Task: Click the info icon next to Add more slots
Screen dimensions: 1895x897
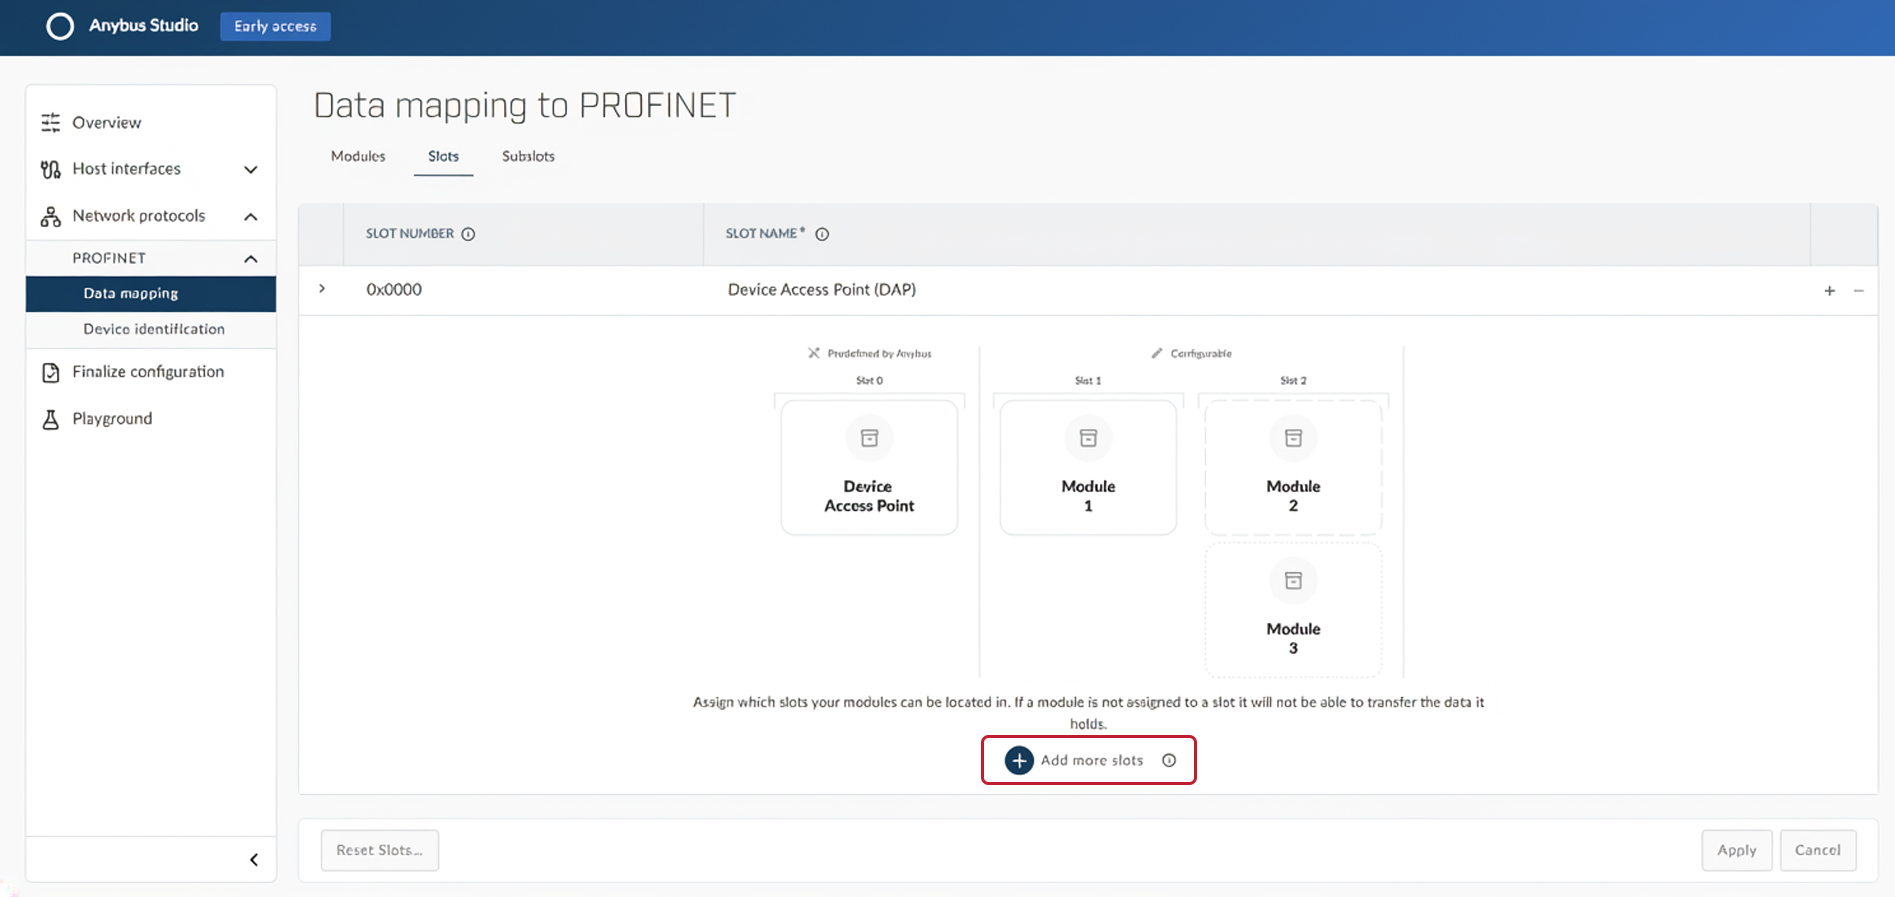Action: pyautogui.click(x=1169, y=761)
